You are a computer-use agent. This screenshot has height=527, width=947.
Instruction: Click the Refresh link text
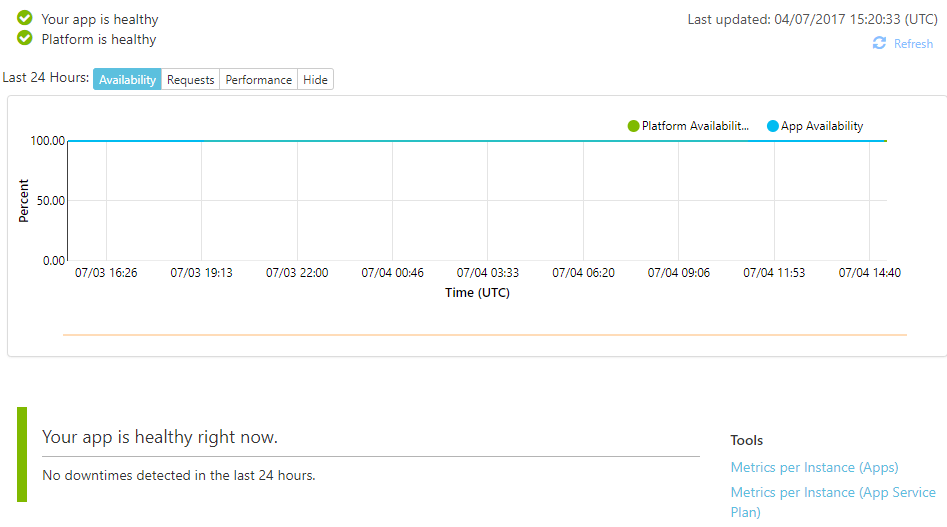(x=913, y=44)
